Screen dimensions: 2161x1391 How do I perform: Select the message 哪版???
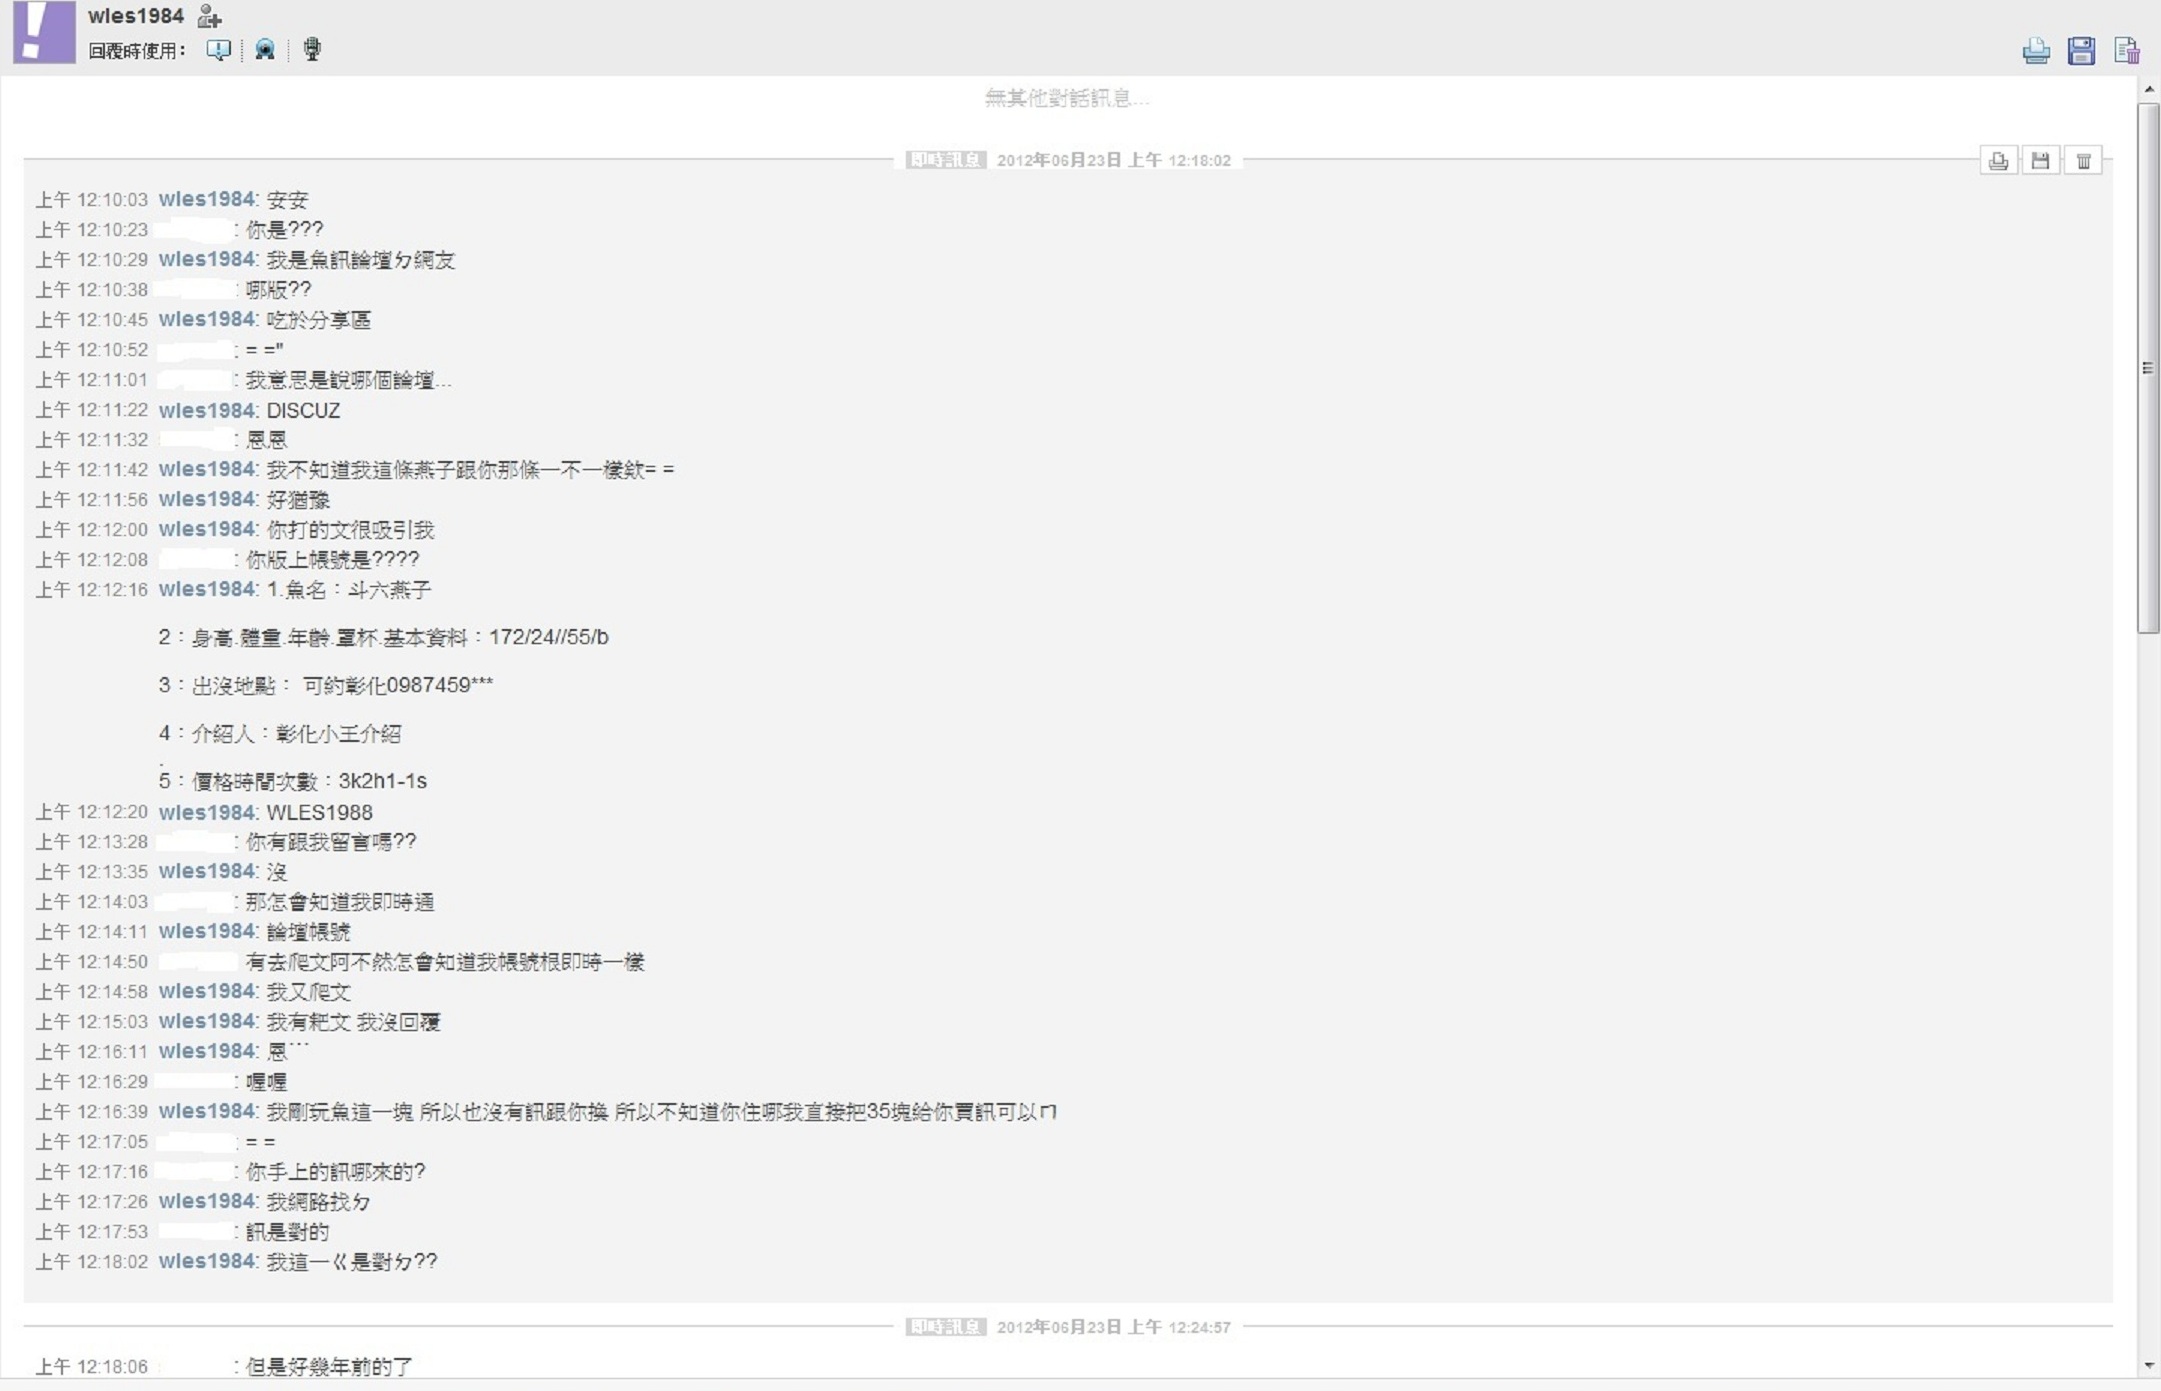[279, 290]
